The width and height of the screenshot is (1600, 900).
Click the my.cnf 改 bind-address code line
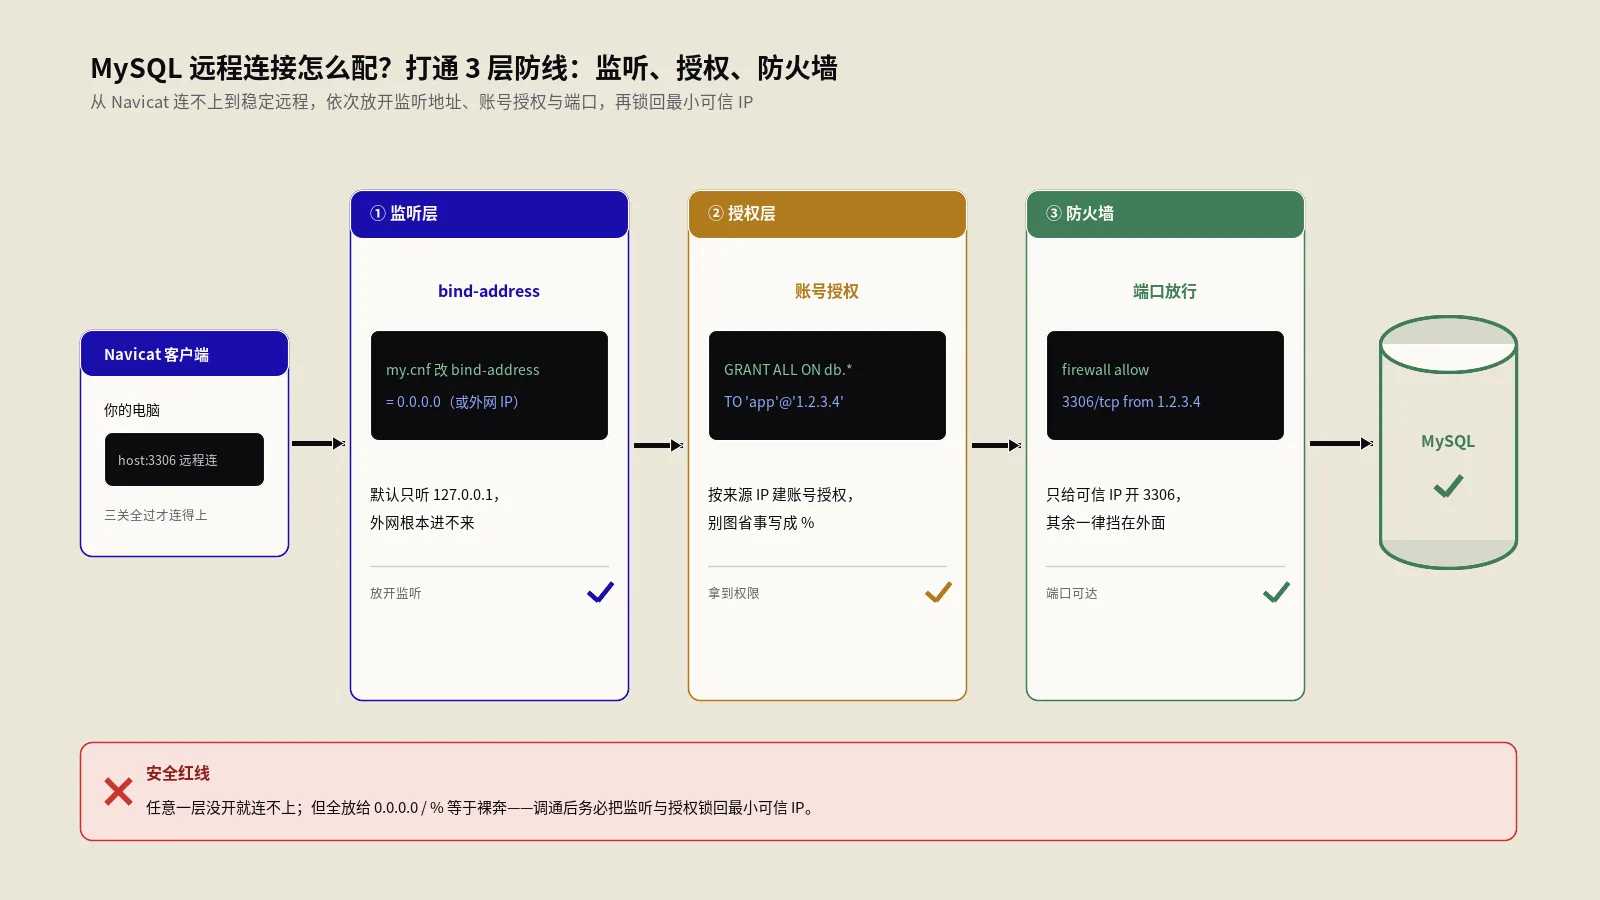[x=463, y=370]
